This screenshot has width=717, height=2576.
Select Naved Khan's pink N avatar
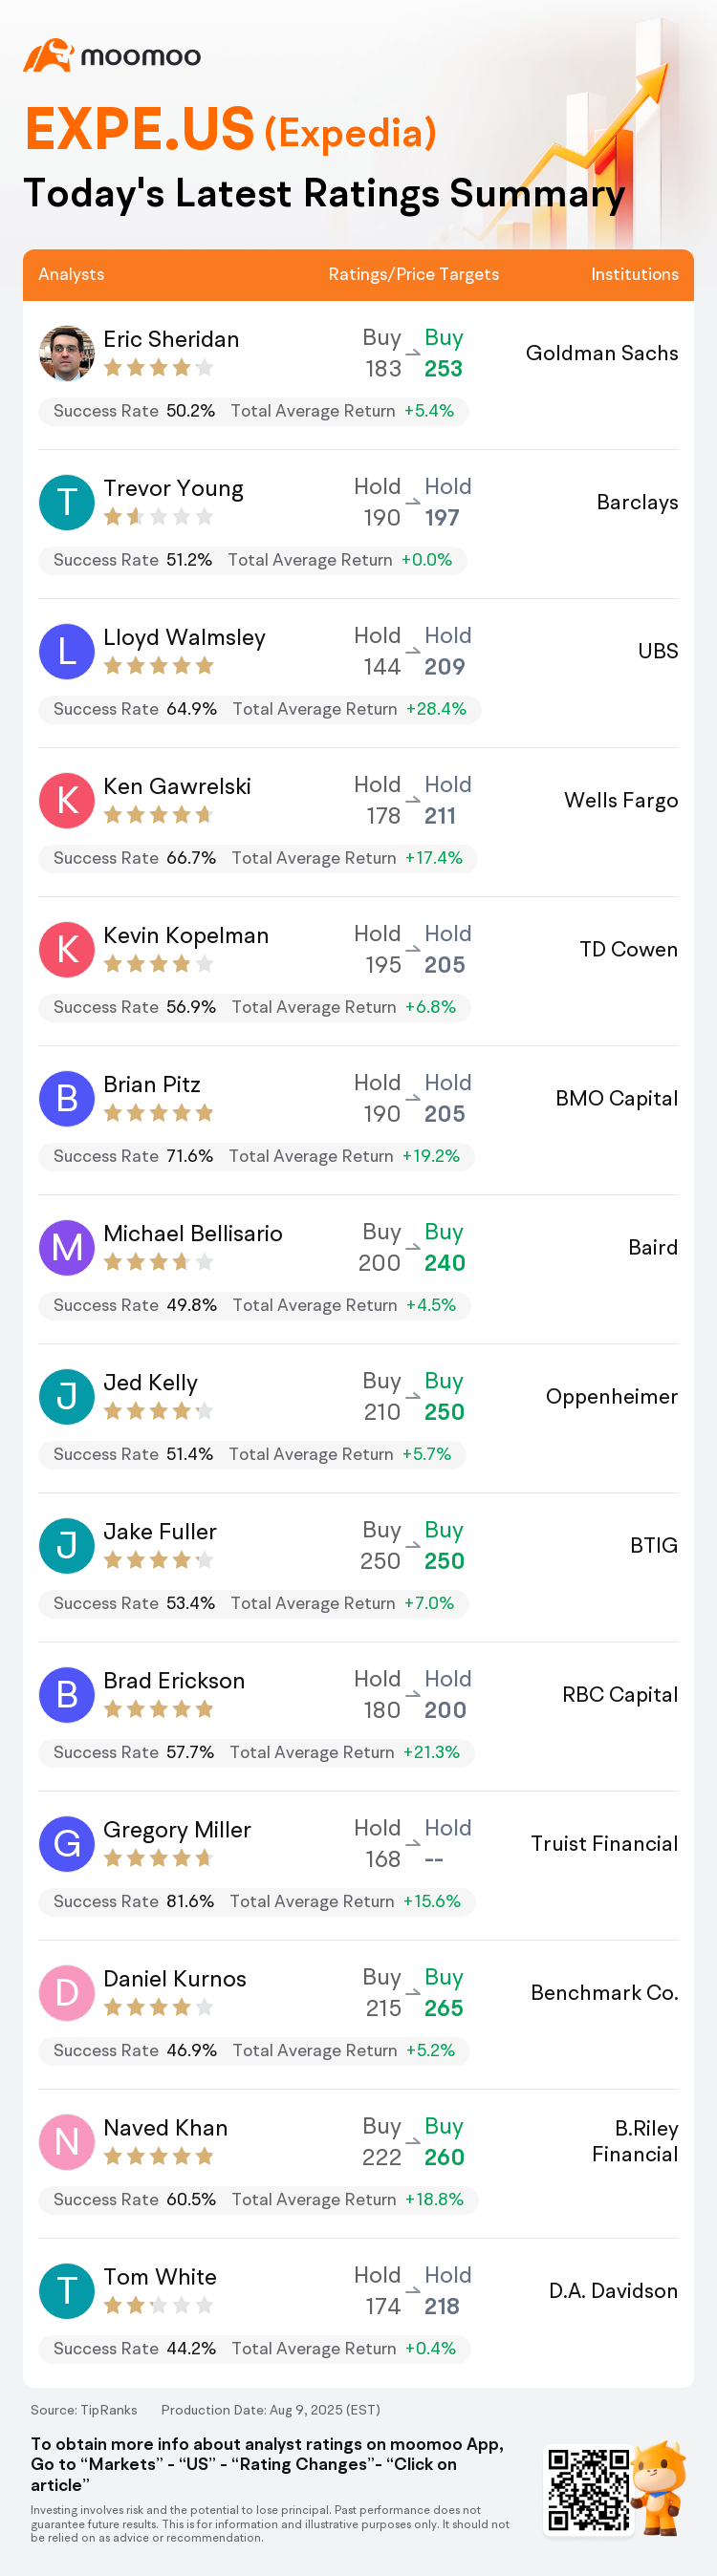point(67,2141)
